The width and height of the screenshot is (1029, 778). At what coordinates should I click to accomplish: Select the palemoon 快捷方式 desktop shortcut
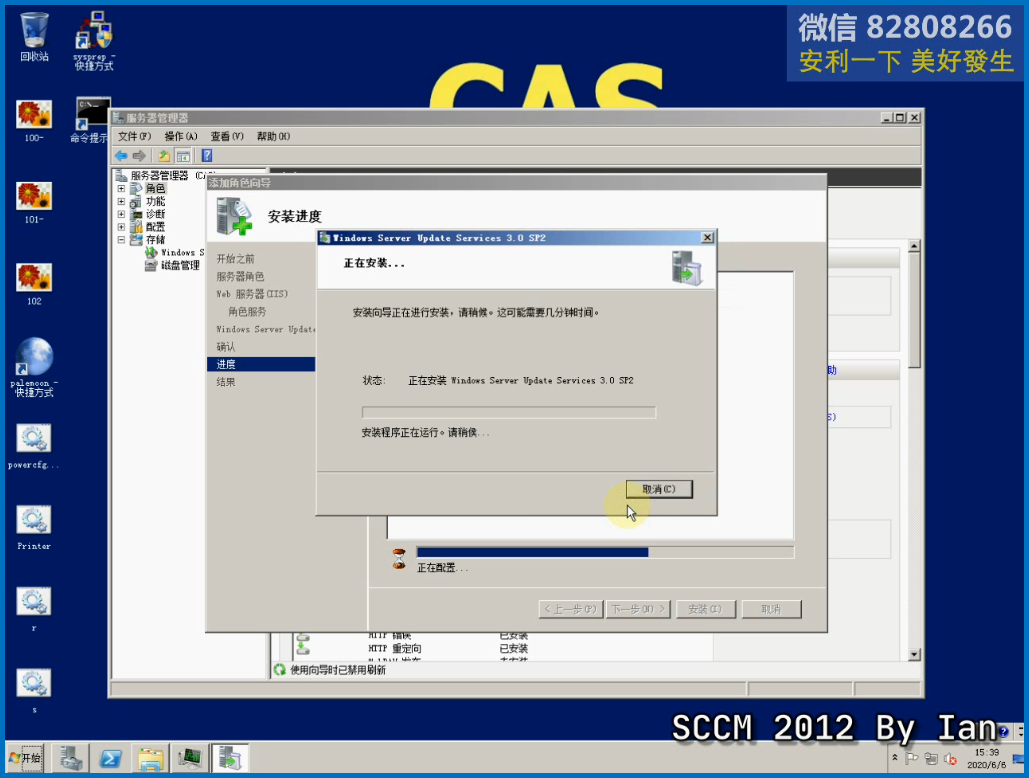34,367
